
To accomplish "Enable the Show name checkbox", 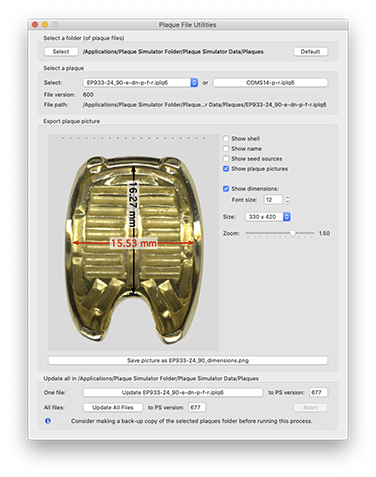I will (x=226, y=148).
